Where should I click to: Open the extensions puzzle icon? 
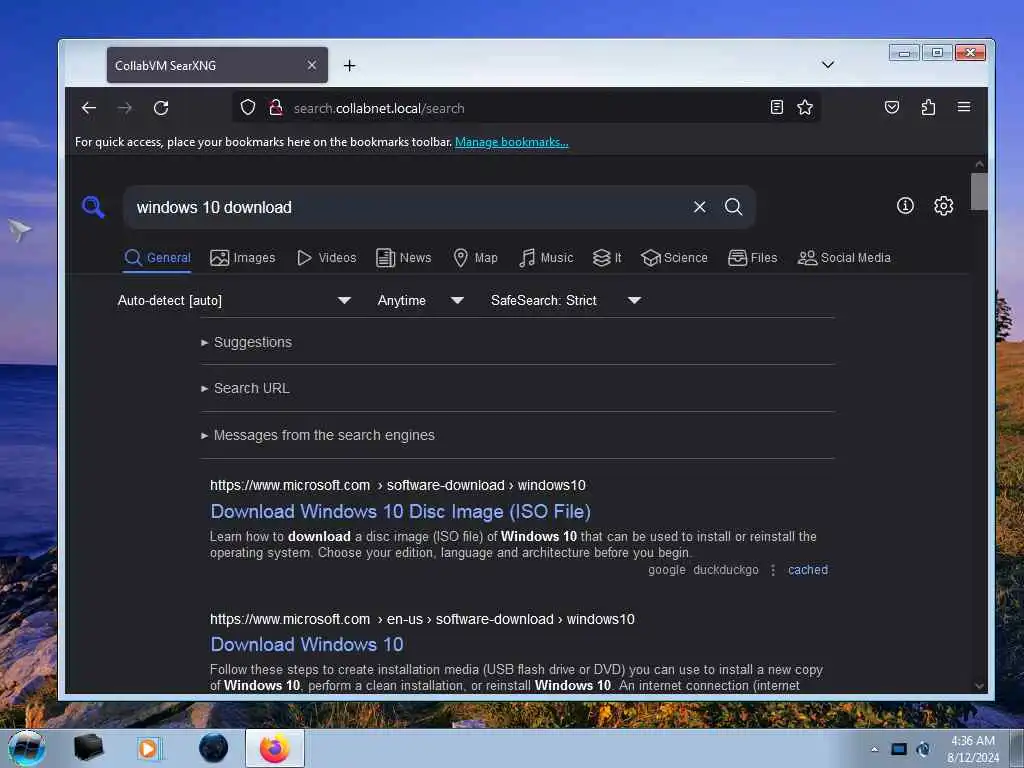coord(928,107)
